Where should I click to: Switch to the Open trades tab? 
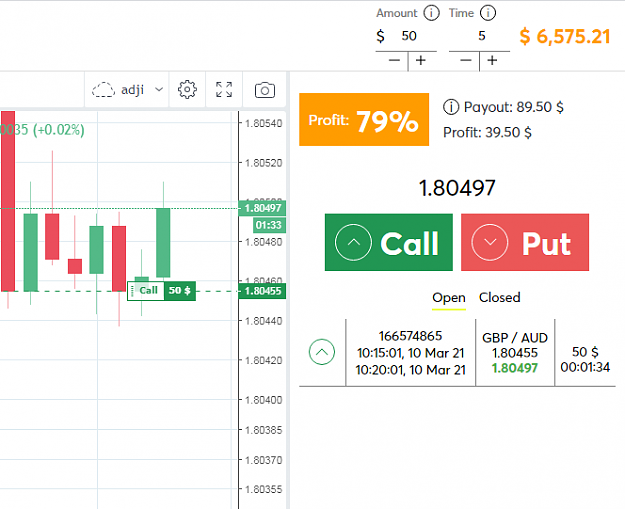point(449,298)
